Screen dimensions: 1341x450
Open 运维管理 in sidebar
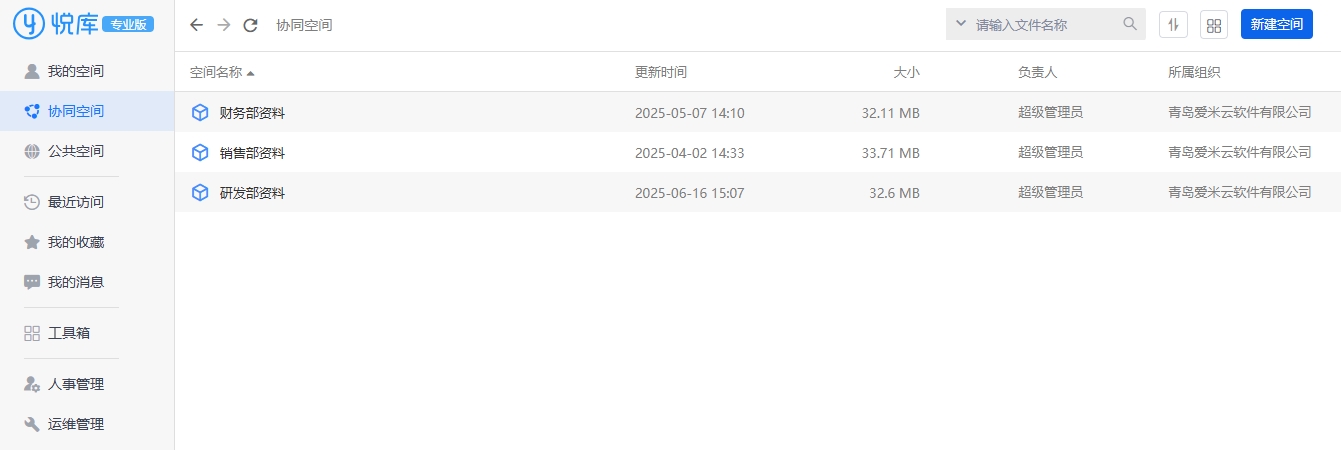click(x=76, y=424)
